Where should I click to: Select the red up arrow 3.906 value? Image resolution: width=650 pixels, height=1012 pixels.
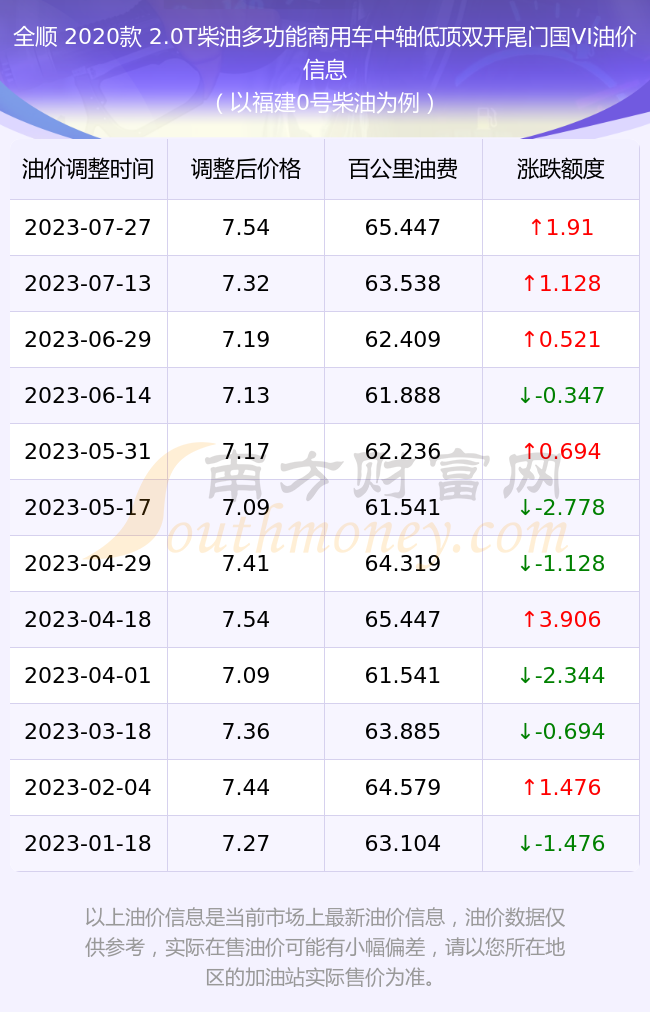click(561, 619)
